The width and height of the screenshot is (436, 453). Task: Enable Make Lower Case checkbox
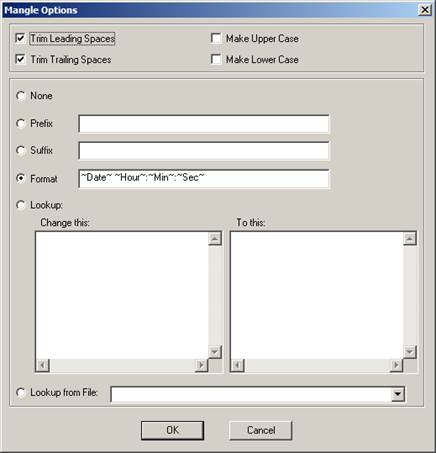click(216, 59)
